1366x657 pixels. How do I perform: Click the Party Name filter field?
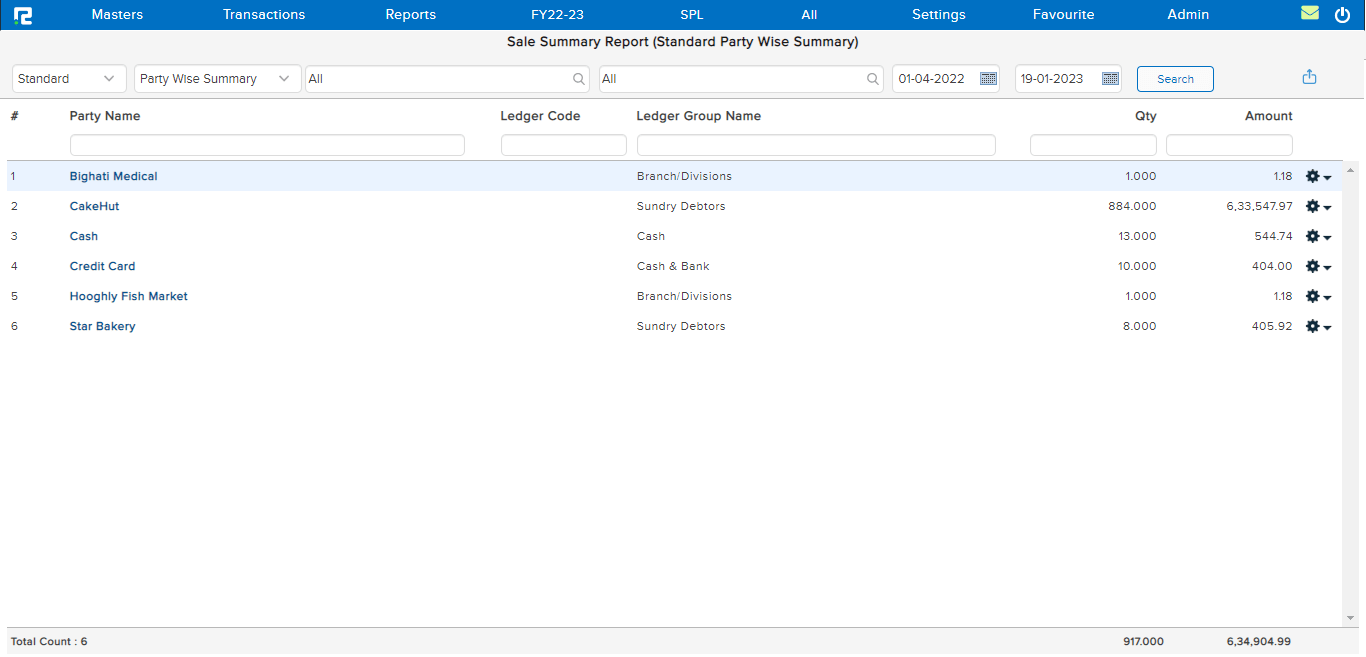point(267,145)
